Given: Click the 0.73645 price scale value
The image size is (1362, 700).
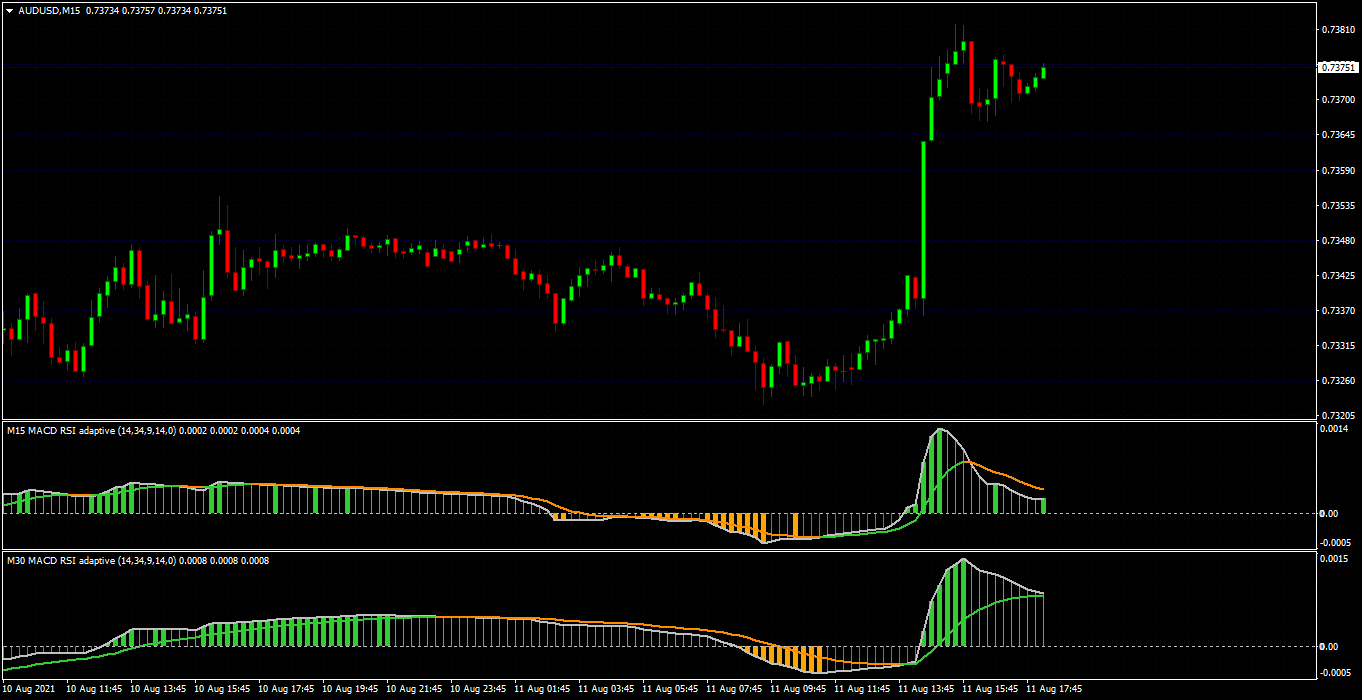Looking at the screenshot, I should point(1339,135).
